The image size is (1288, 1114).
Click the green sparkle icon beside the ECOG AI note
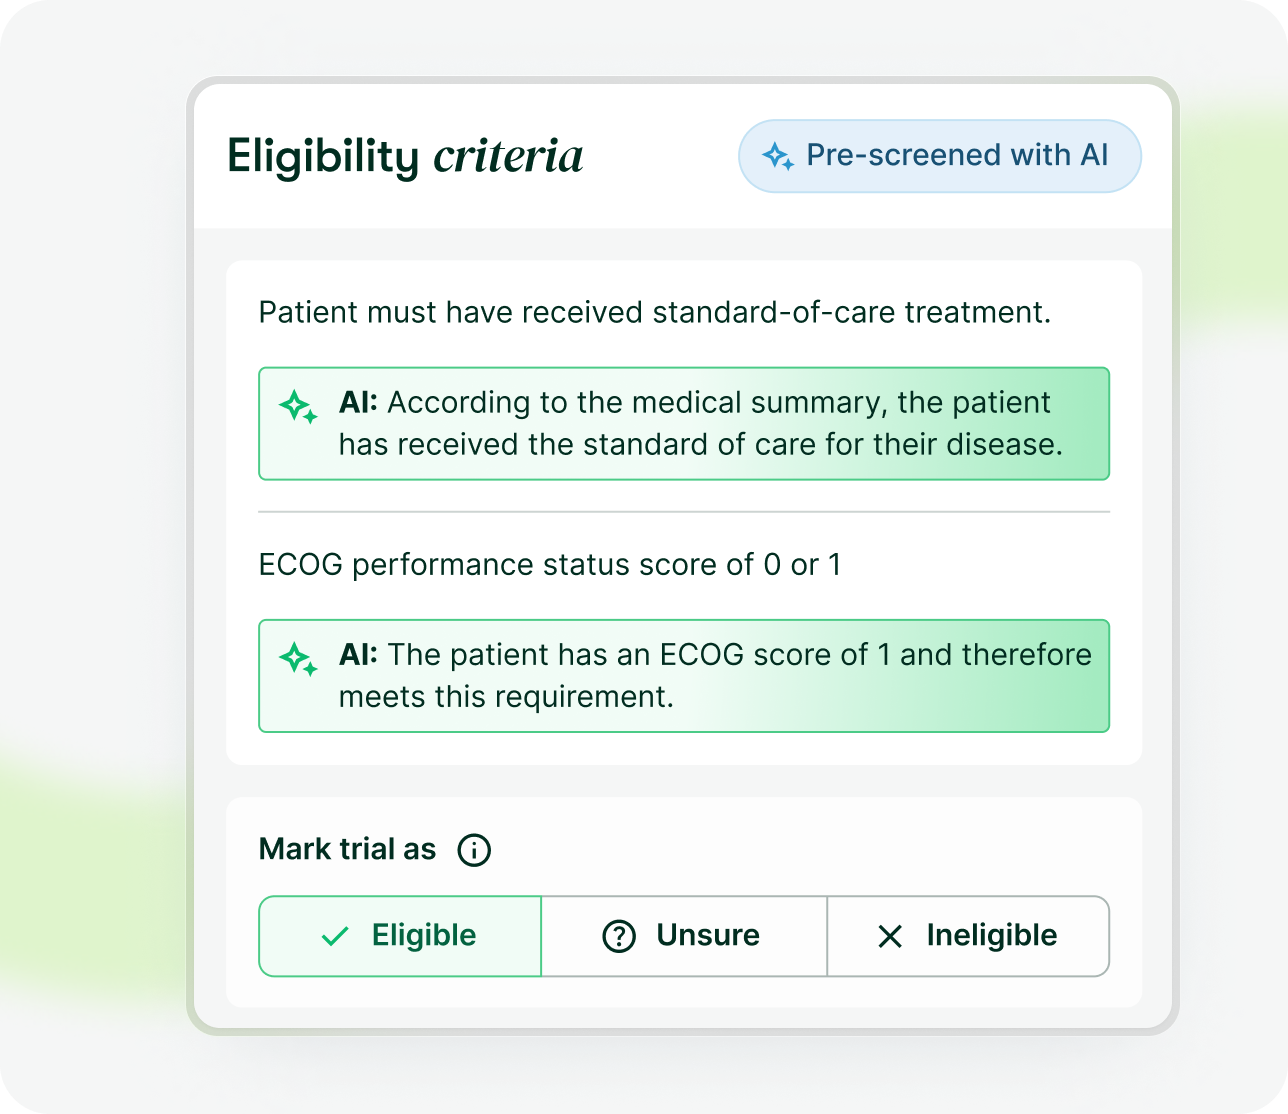[298, 658]
